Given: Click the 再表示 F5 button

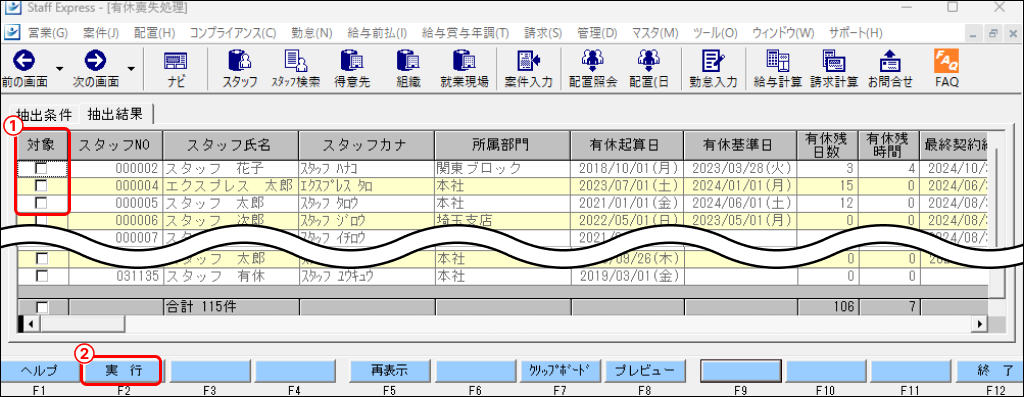Looking at the screenshot, I should point(389,370).
